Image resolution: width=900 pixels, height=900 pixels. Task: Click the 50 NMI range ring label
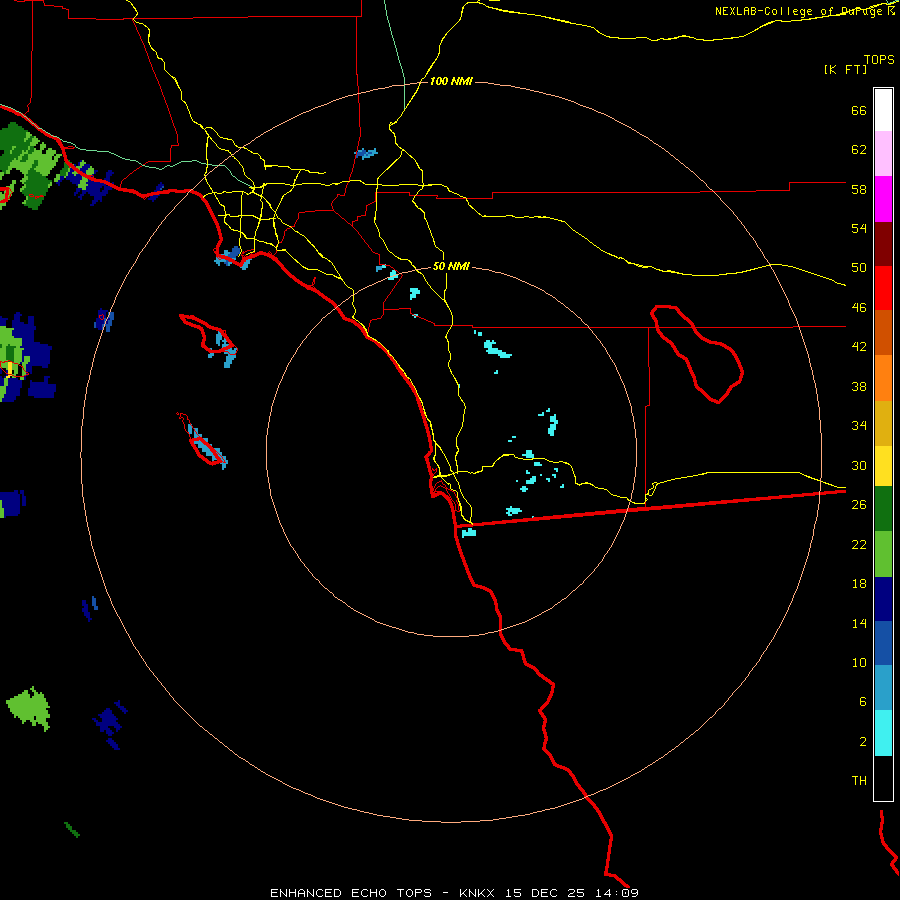(x=451, y=266)
